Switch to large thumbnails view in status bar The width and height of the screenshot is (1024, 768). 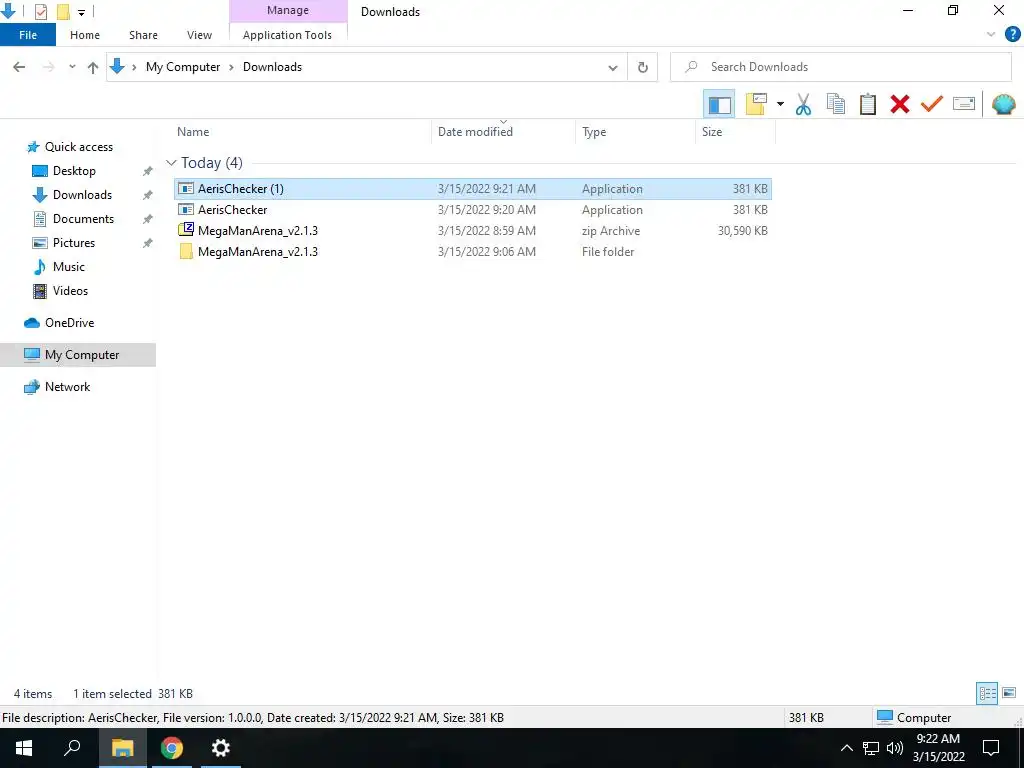click(x=1009, y=693)
